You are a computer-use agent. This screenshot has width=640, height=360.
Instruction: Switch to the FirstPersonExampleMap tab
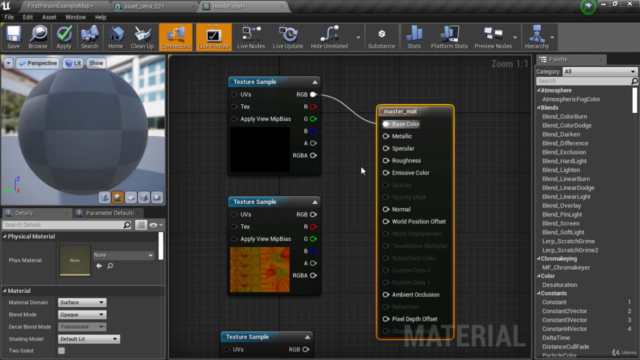[x=60, y=6]
